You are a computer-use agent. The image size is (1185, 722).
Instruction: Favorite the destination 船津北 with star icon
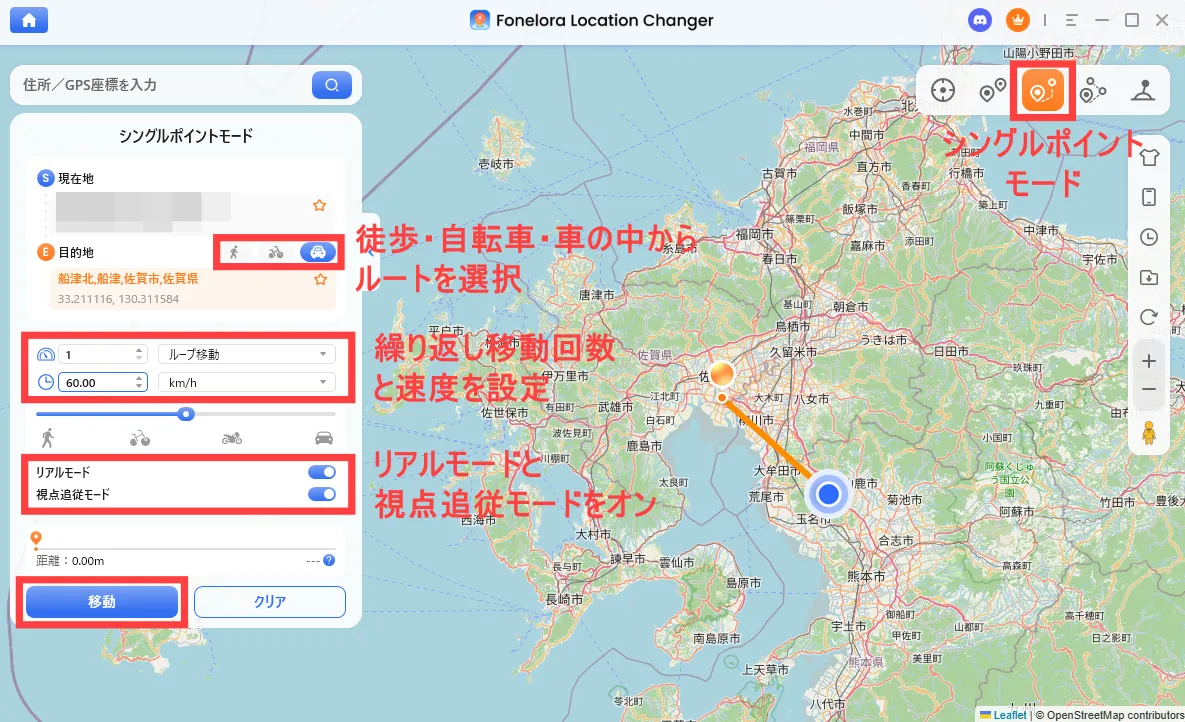pos(320,280)
